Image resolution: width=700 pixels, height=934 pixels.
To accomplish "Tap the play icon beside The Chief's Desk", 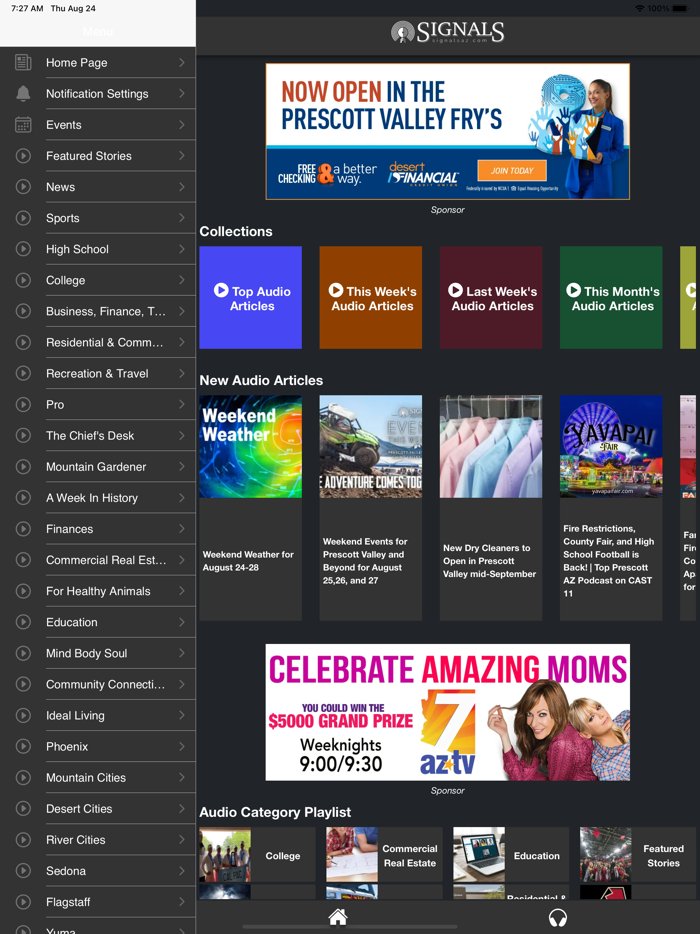I will coord(23,435).
